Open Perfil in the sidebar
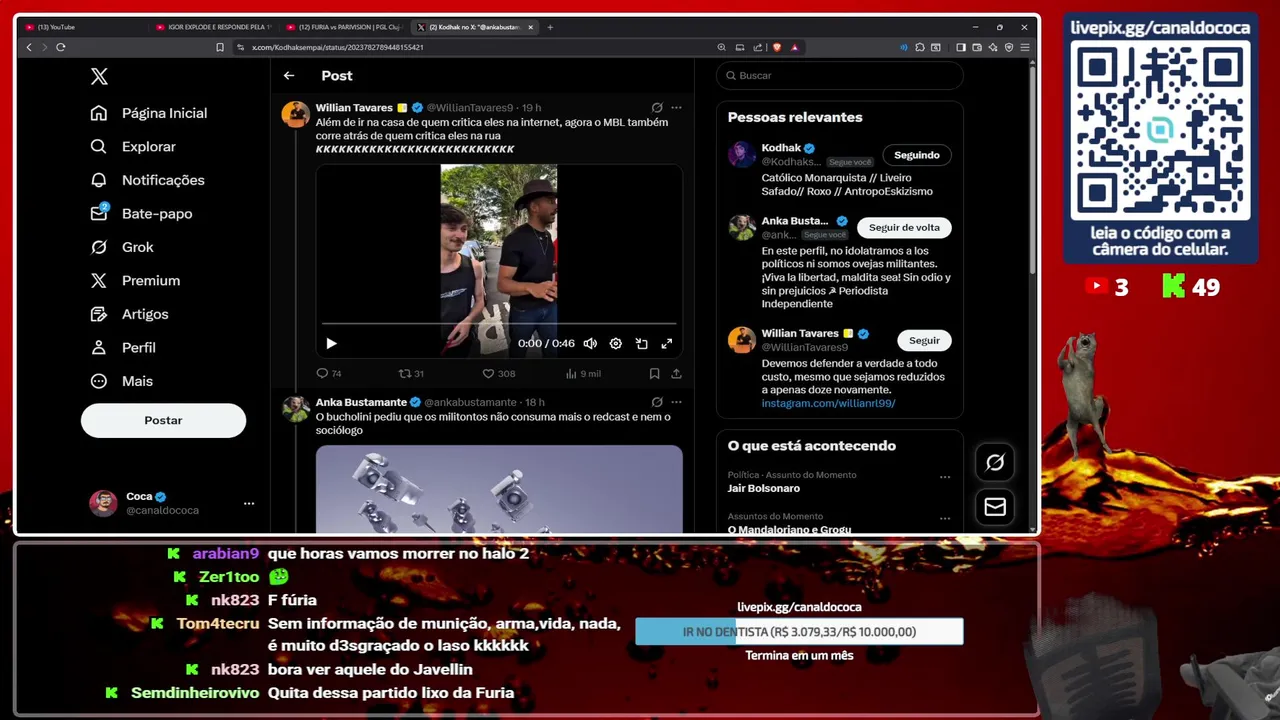Screen dimensions: 1280x720 coord(123,347)
